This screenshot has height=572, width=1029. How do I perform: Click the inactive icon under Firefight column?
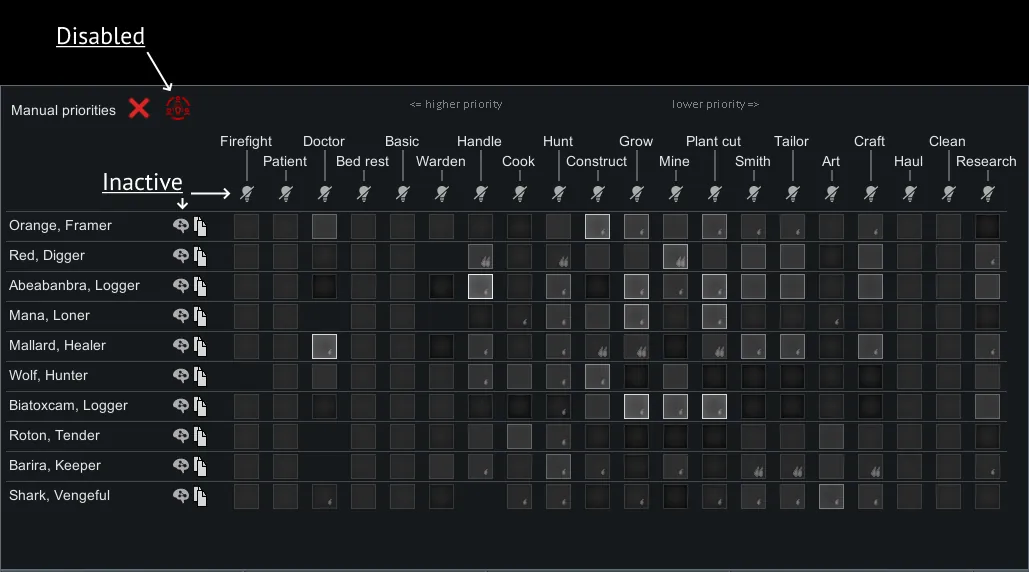(x=246, y=192)
